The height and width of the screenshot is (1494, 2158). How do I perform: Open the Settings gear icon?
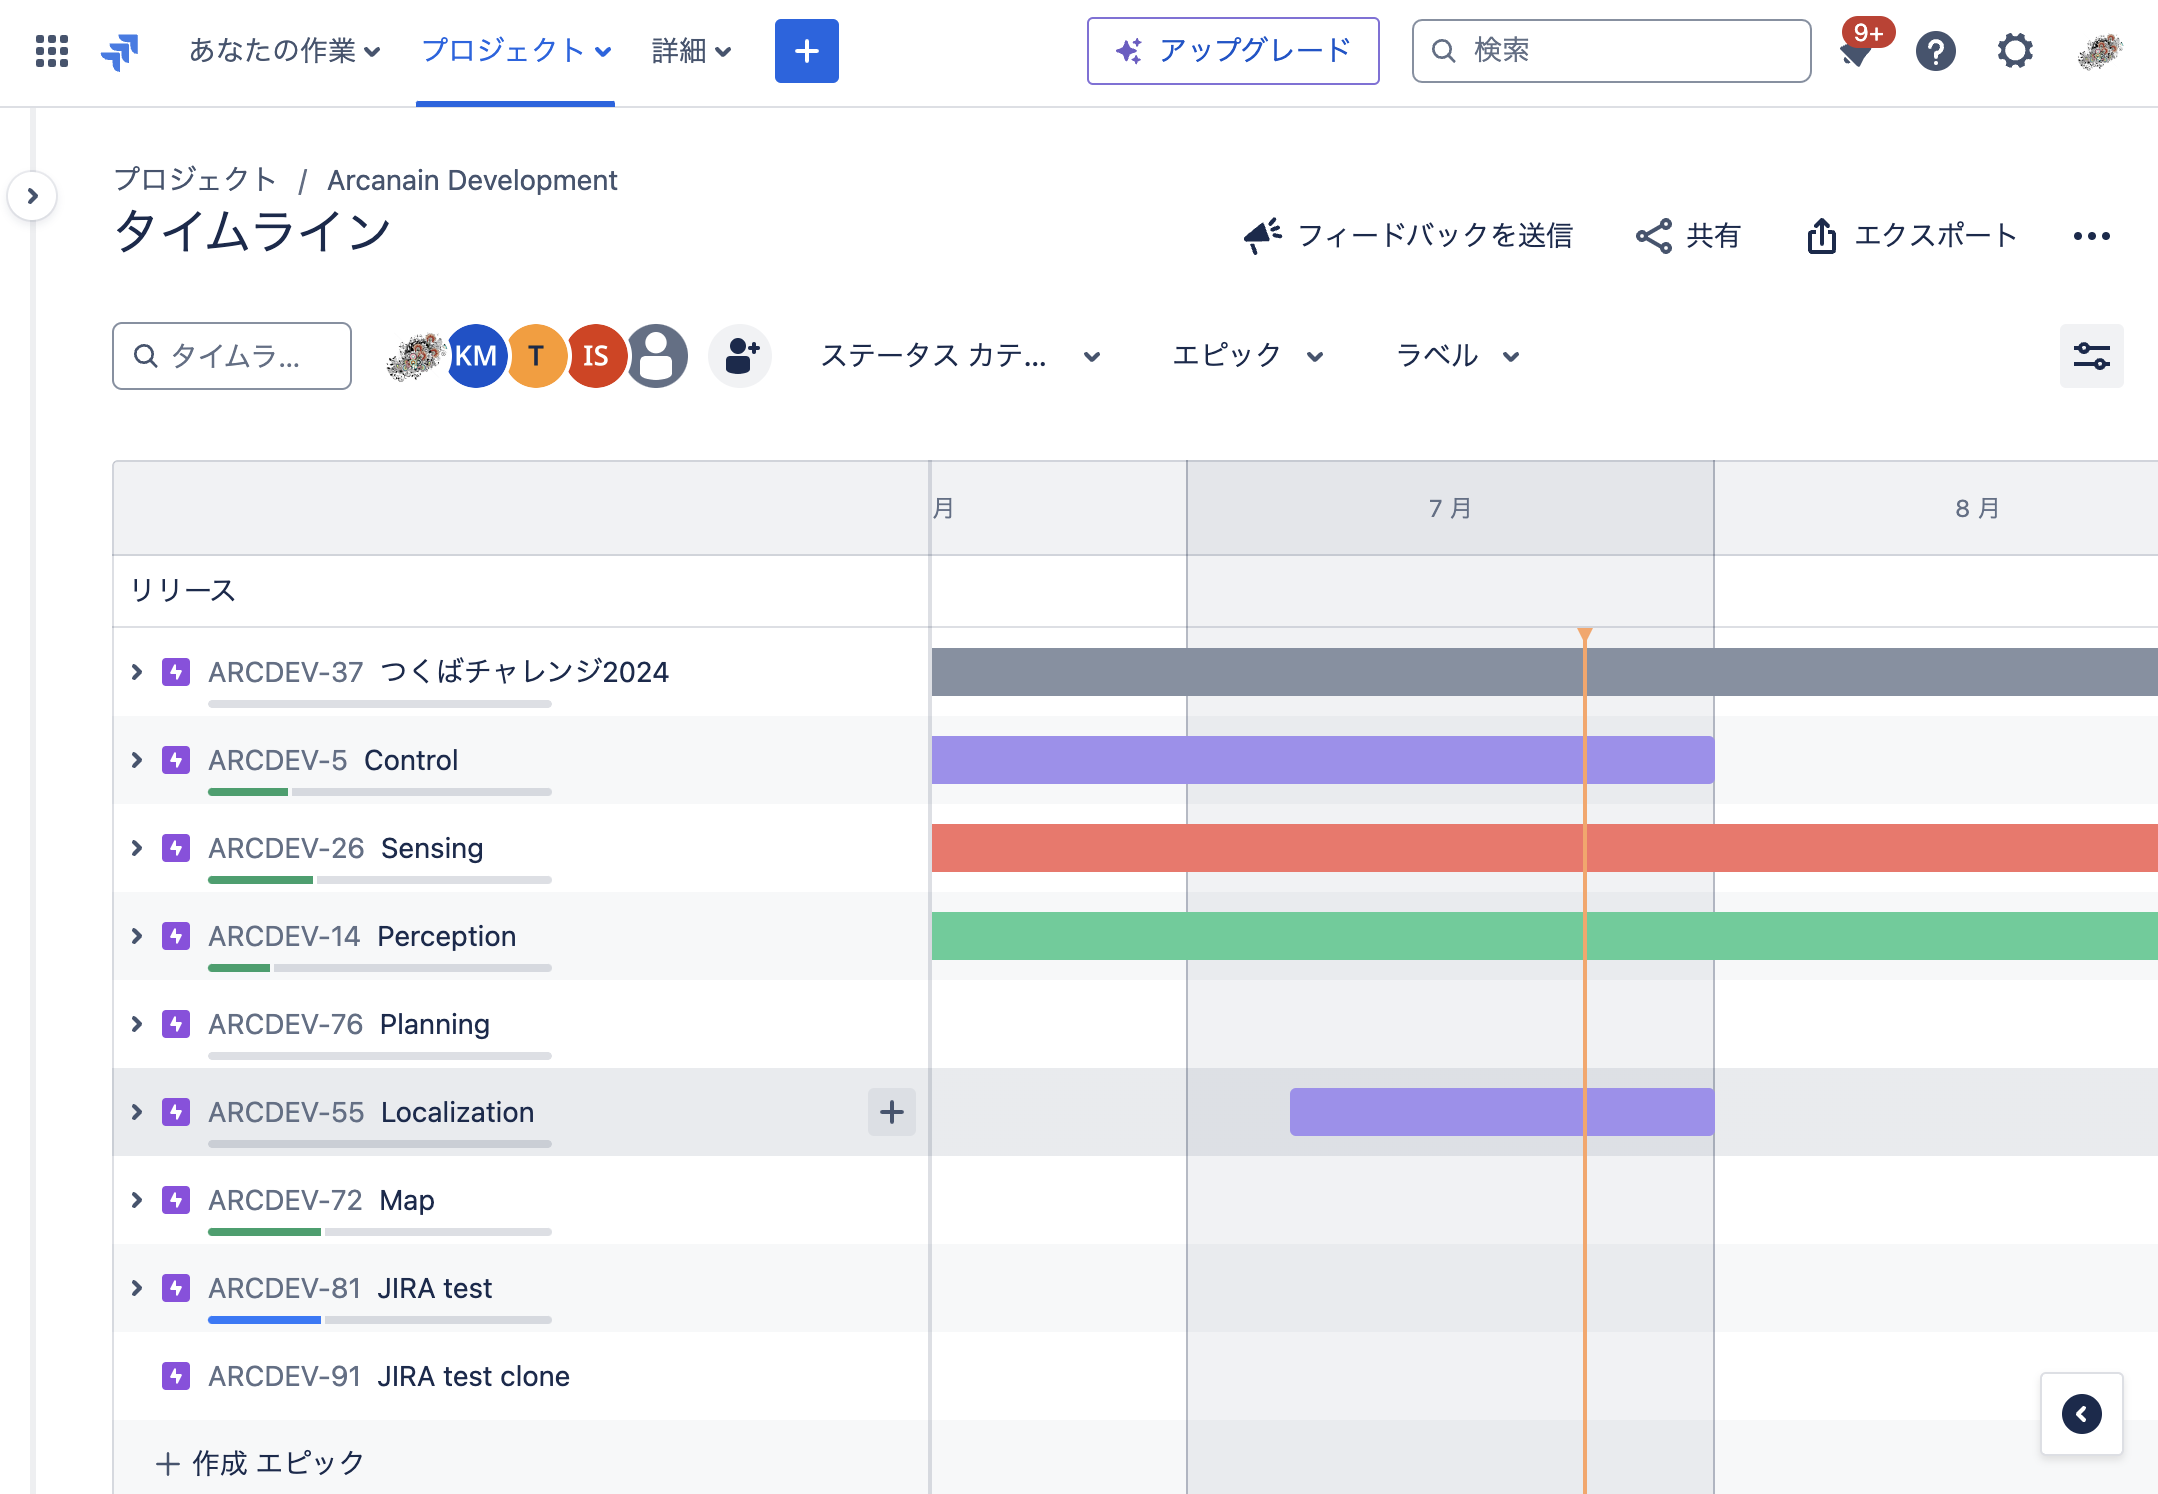pyautogui.click(x=2015, y=51)
